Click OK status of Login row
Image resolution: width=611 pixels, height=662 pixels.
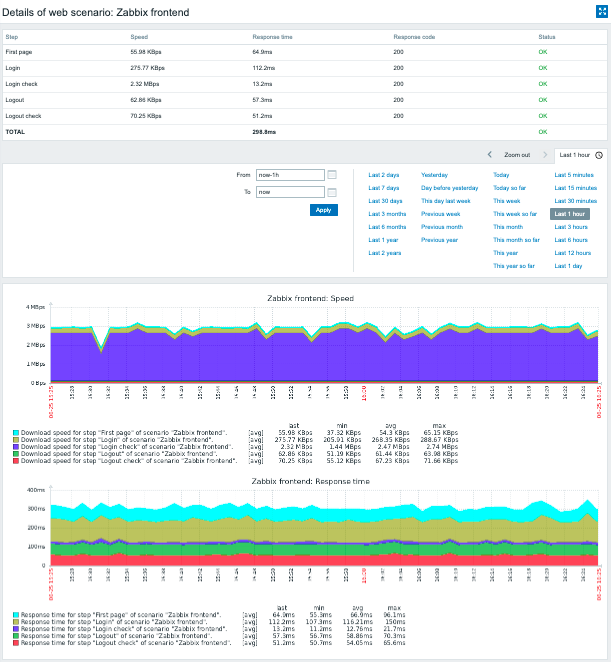point(543,68)
